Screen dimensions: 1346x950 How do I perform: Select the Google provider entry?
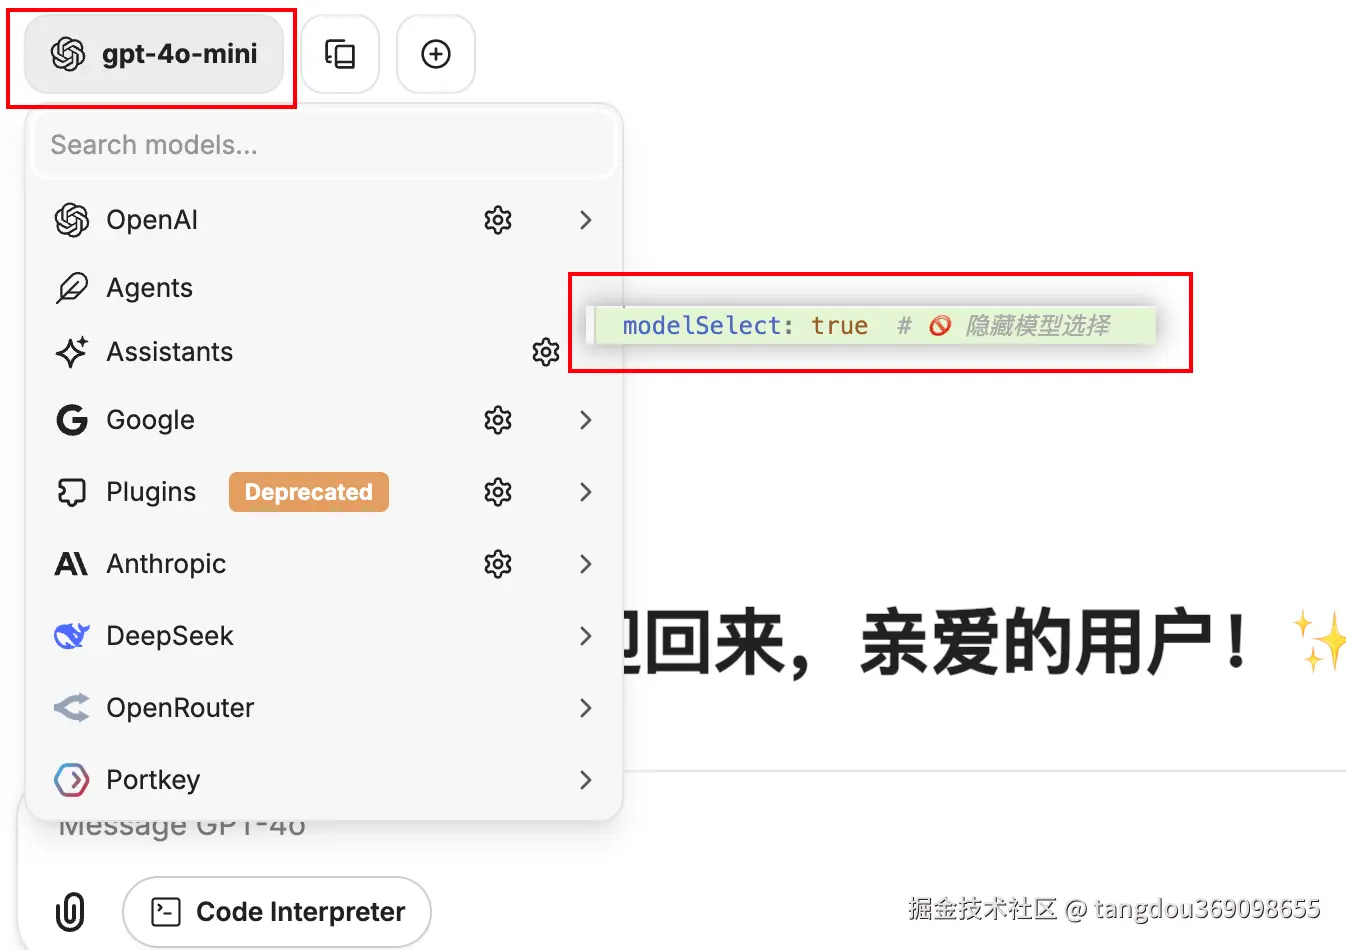324,420
